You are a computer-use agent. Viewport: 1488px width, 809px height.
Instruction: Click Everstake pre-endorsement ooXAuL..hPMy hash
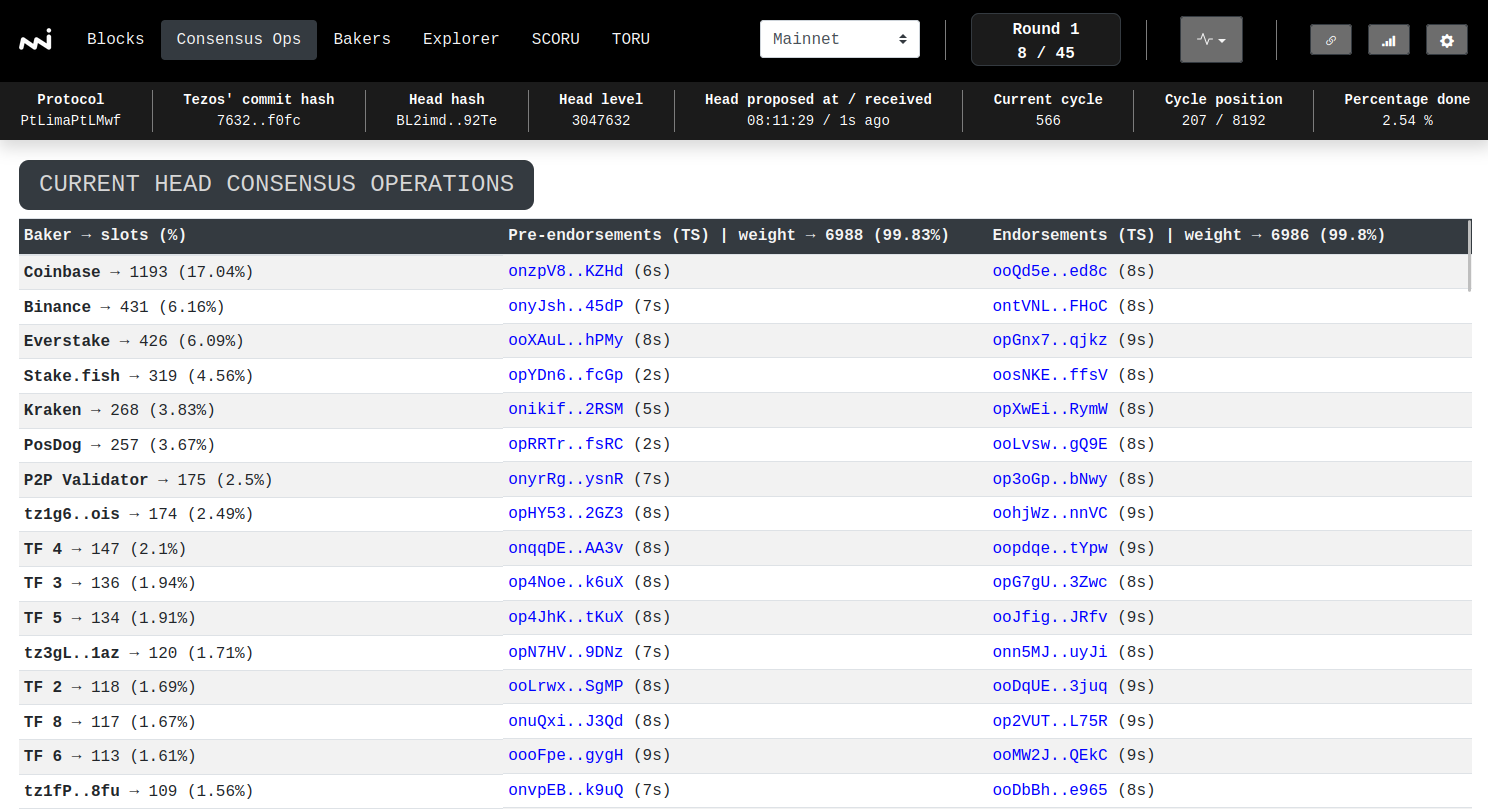coord(565,340)
